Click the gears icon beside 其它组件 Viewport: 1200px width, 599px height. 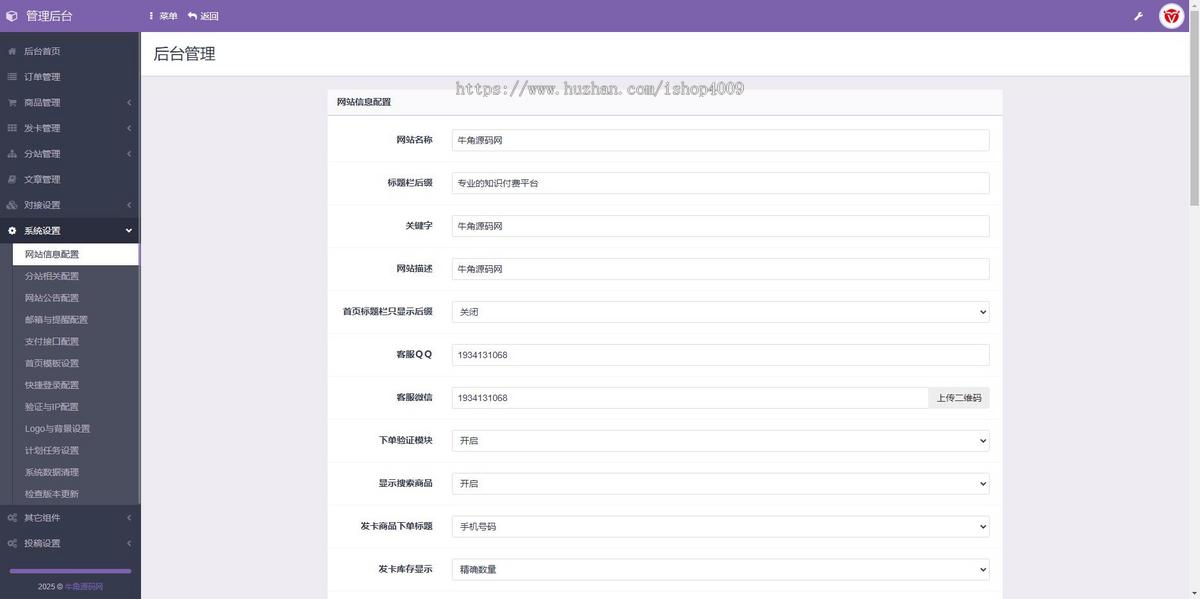[x=12, y=518]
